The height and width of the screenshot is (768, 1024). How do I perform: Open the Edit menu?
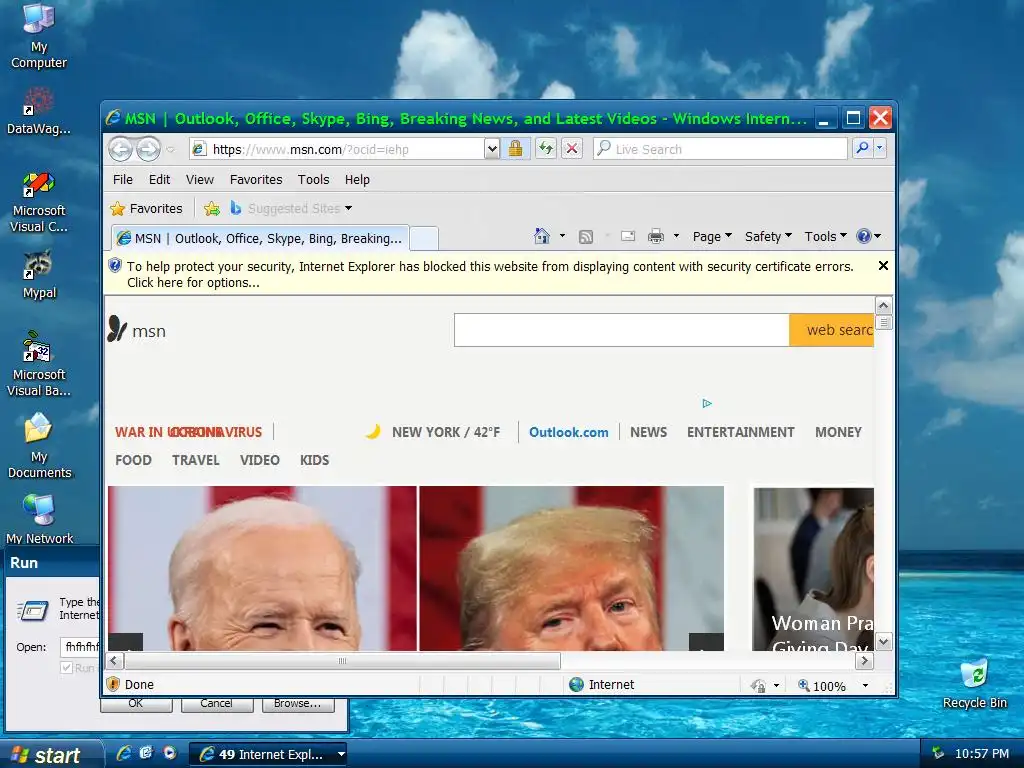point(159,180)
